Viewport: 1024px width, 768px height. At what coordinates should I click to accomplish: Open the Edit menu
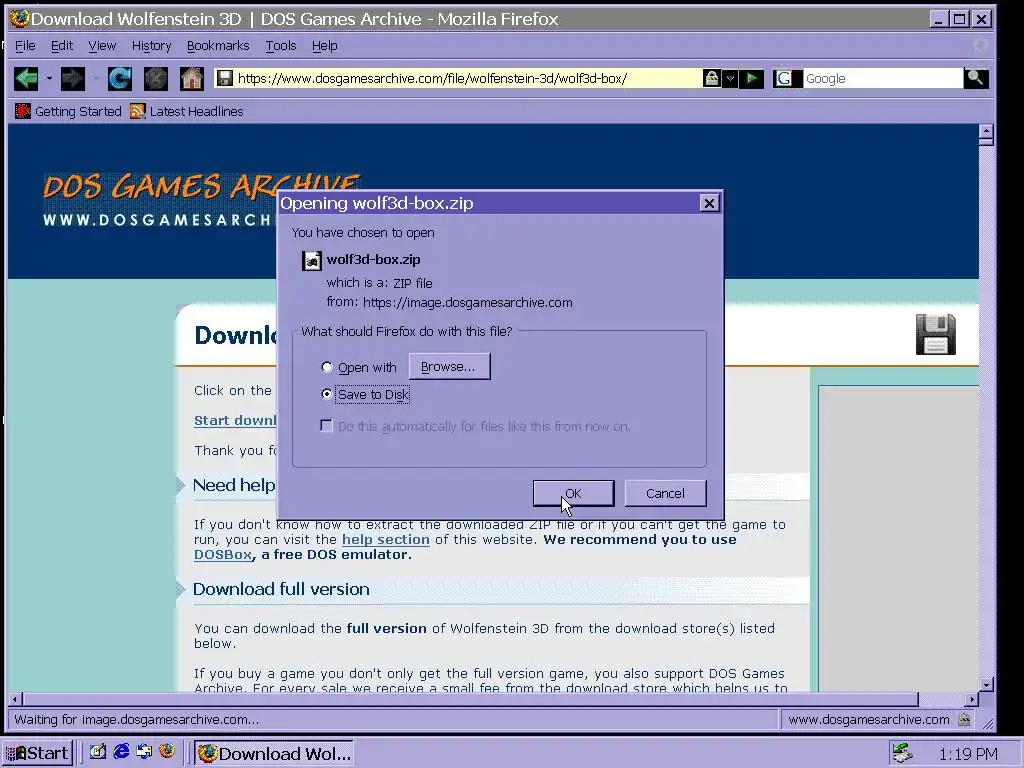tap(62, 46)
